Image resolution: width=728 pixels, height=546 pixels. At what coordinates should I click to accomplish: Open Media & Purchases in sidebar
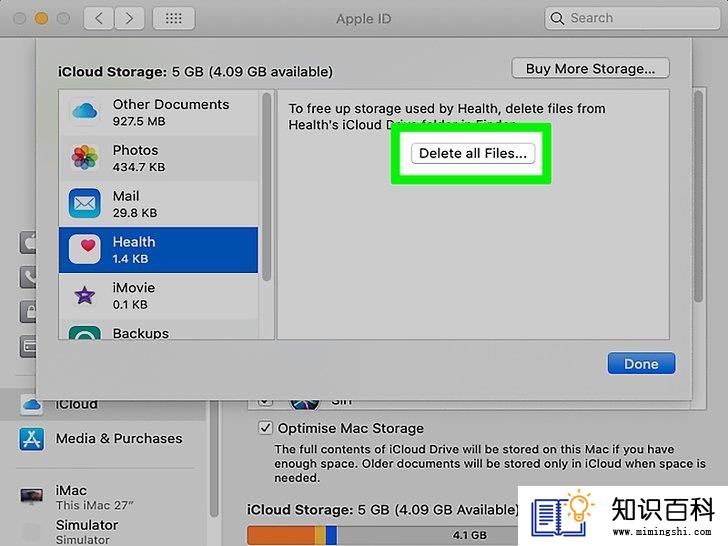pos(101,439)
